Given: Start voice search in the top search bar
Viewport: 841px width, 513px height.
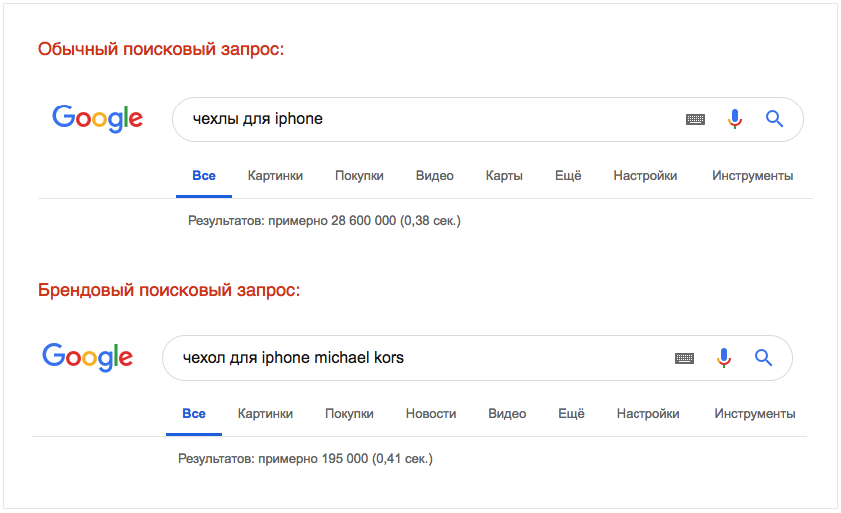Looking at the screenshot, I should point(735,119).
